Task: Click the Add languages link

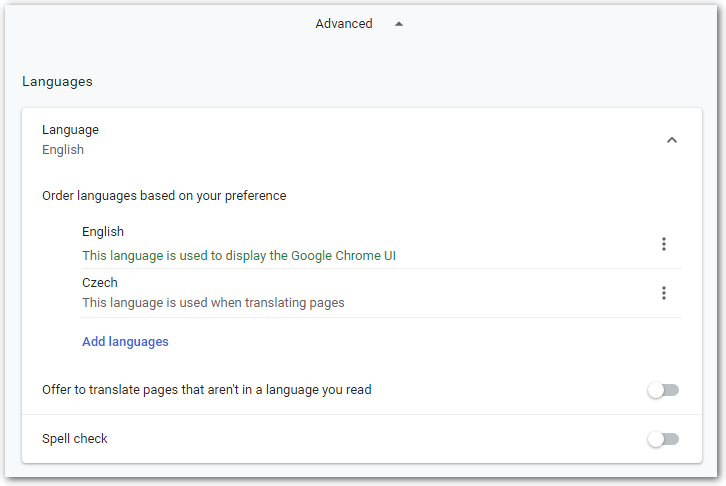Action: pos(125,342)
